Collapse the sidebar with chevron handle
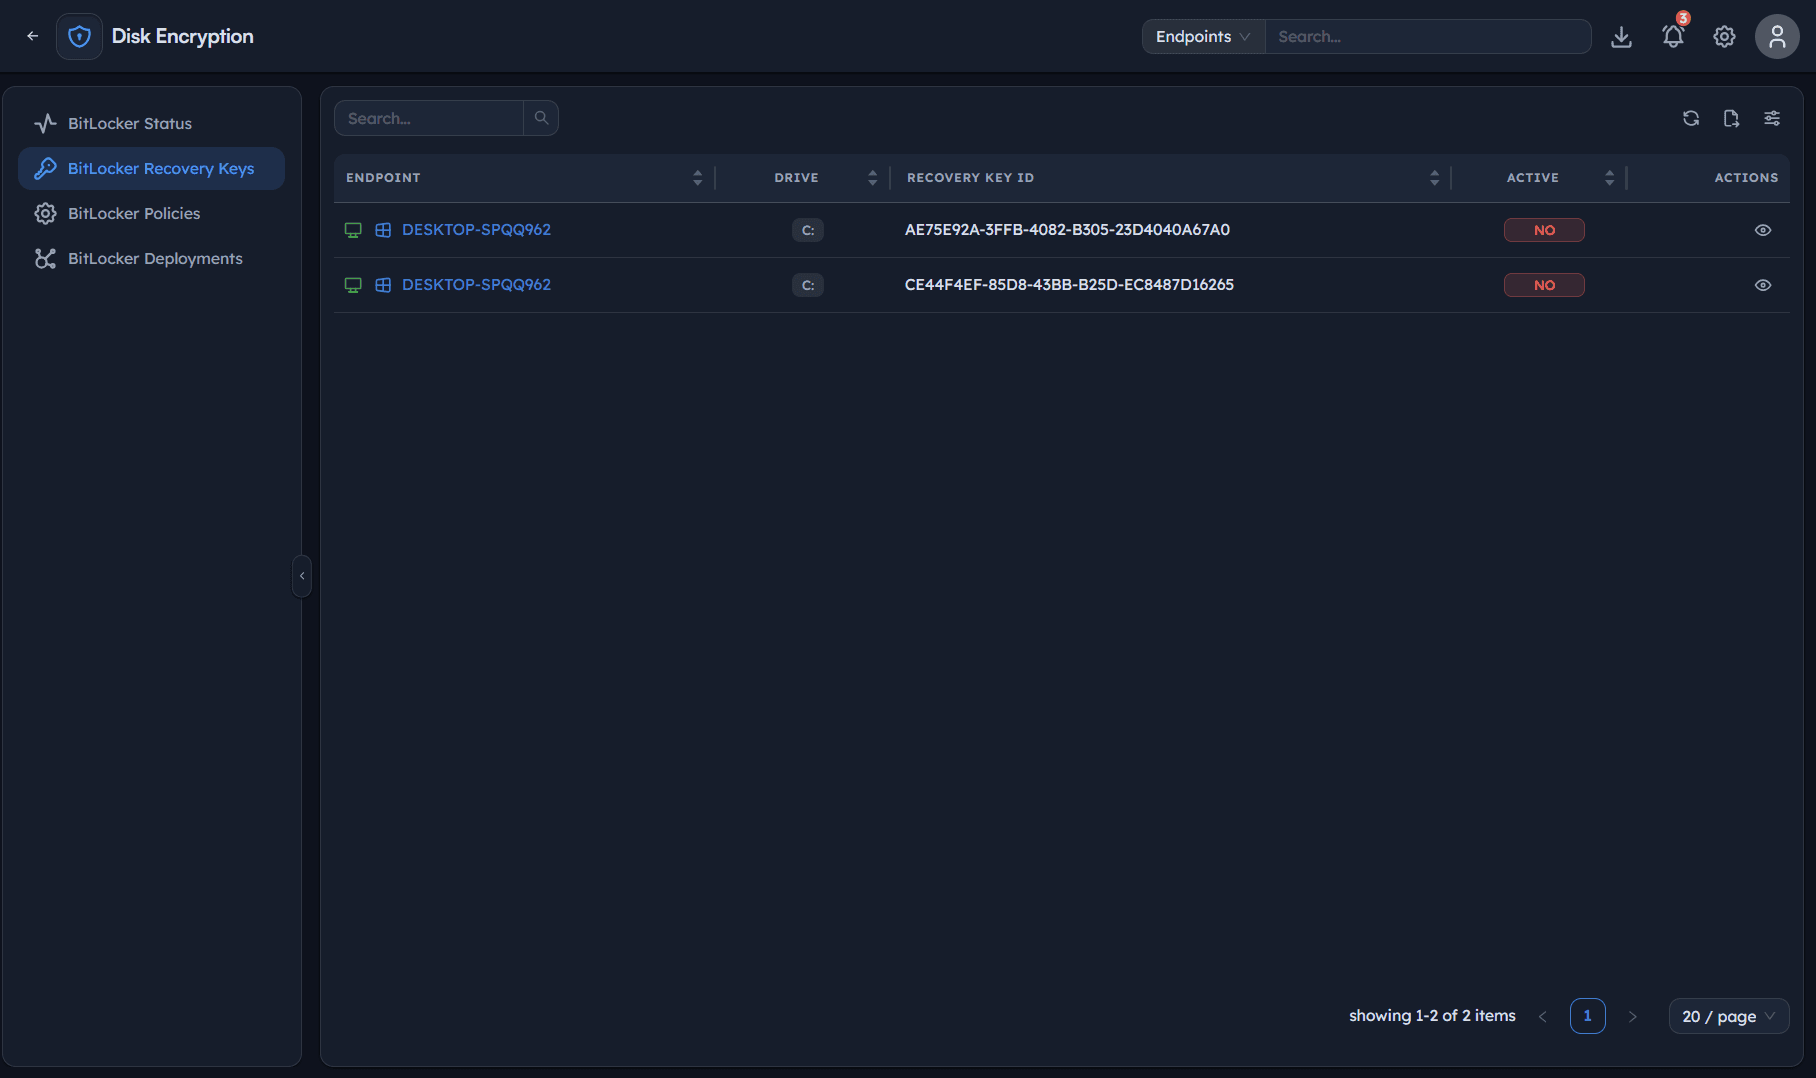1816x1078 pixels. [302, 576]
